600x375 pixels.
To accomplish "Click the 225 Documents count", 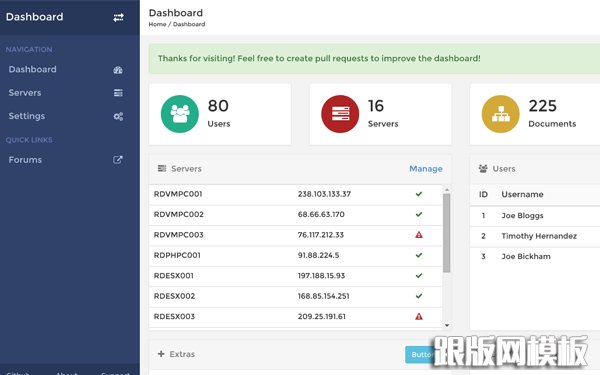I will [x=543, y=106].
